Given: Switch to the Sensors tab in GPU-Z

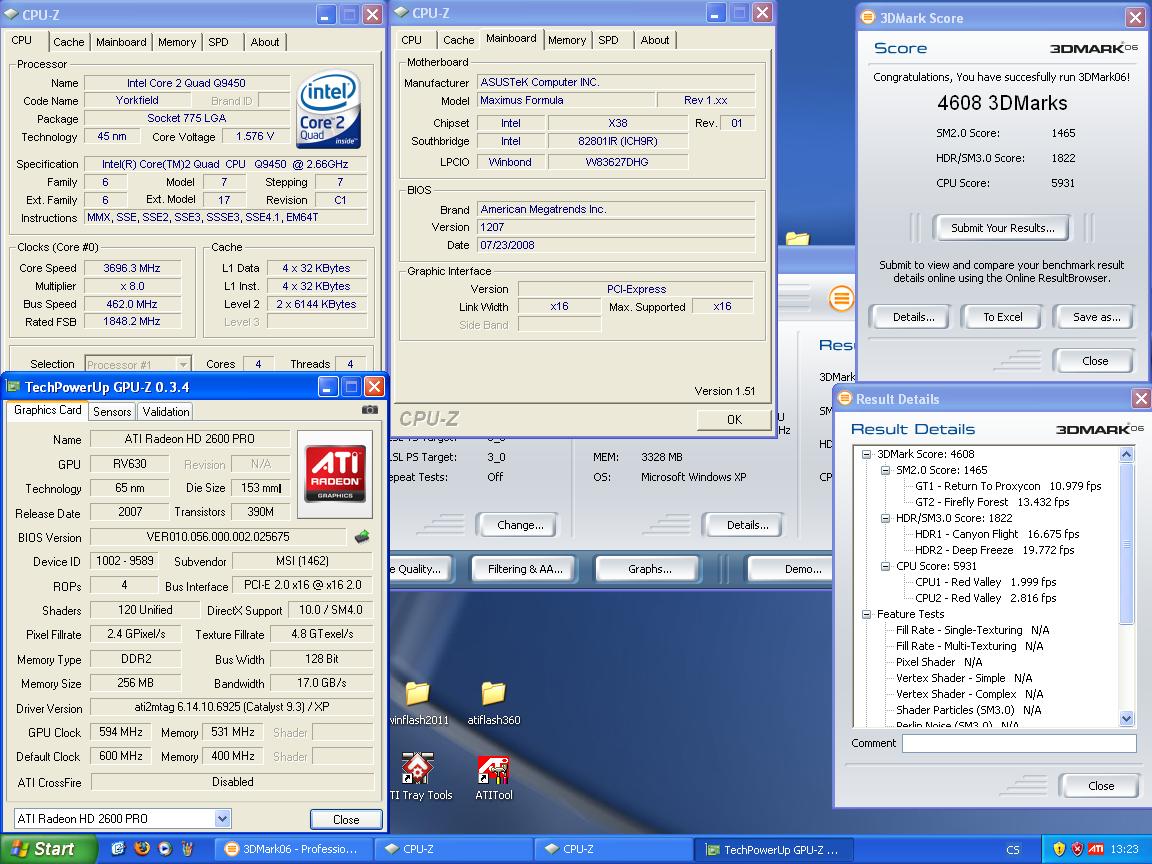Looking at the screenshot, I should point(112,411).
